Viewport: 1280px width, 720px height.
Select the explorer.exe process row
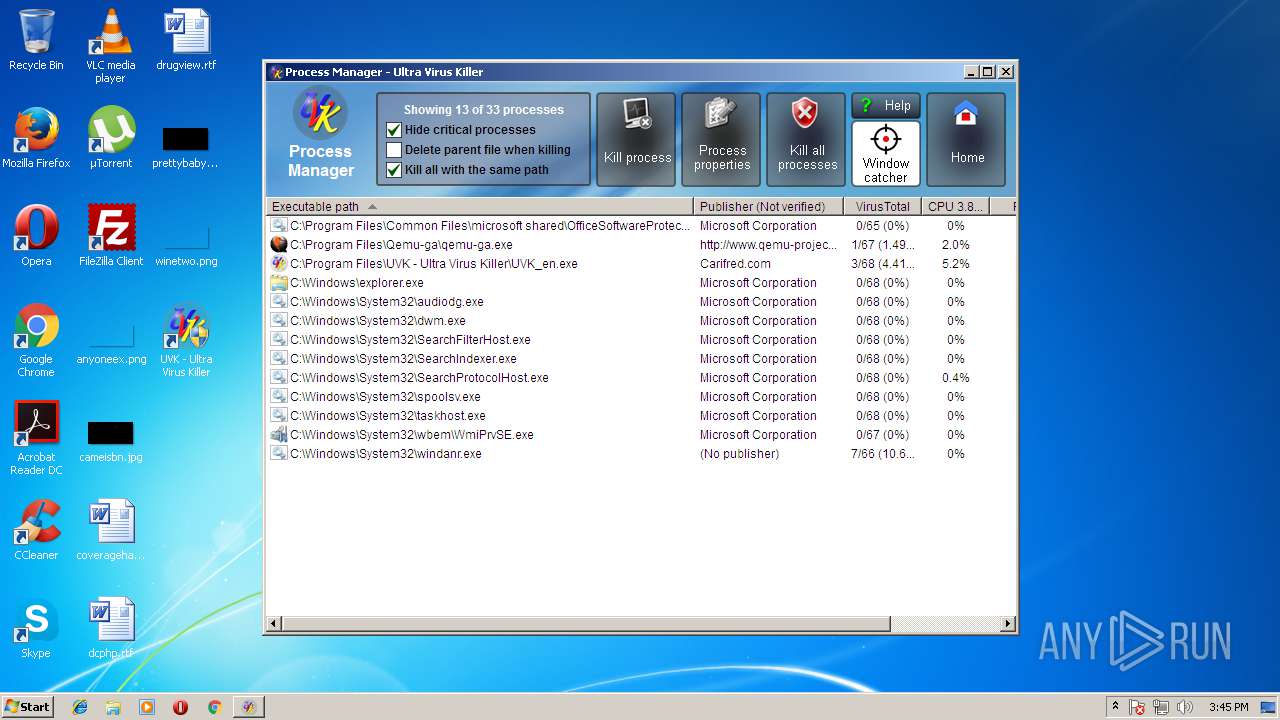tap(640, 283)
